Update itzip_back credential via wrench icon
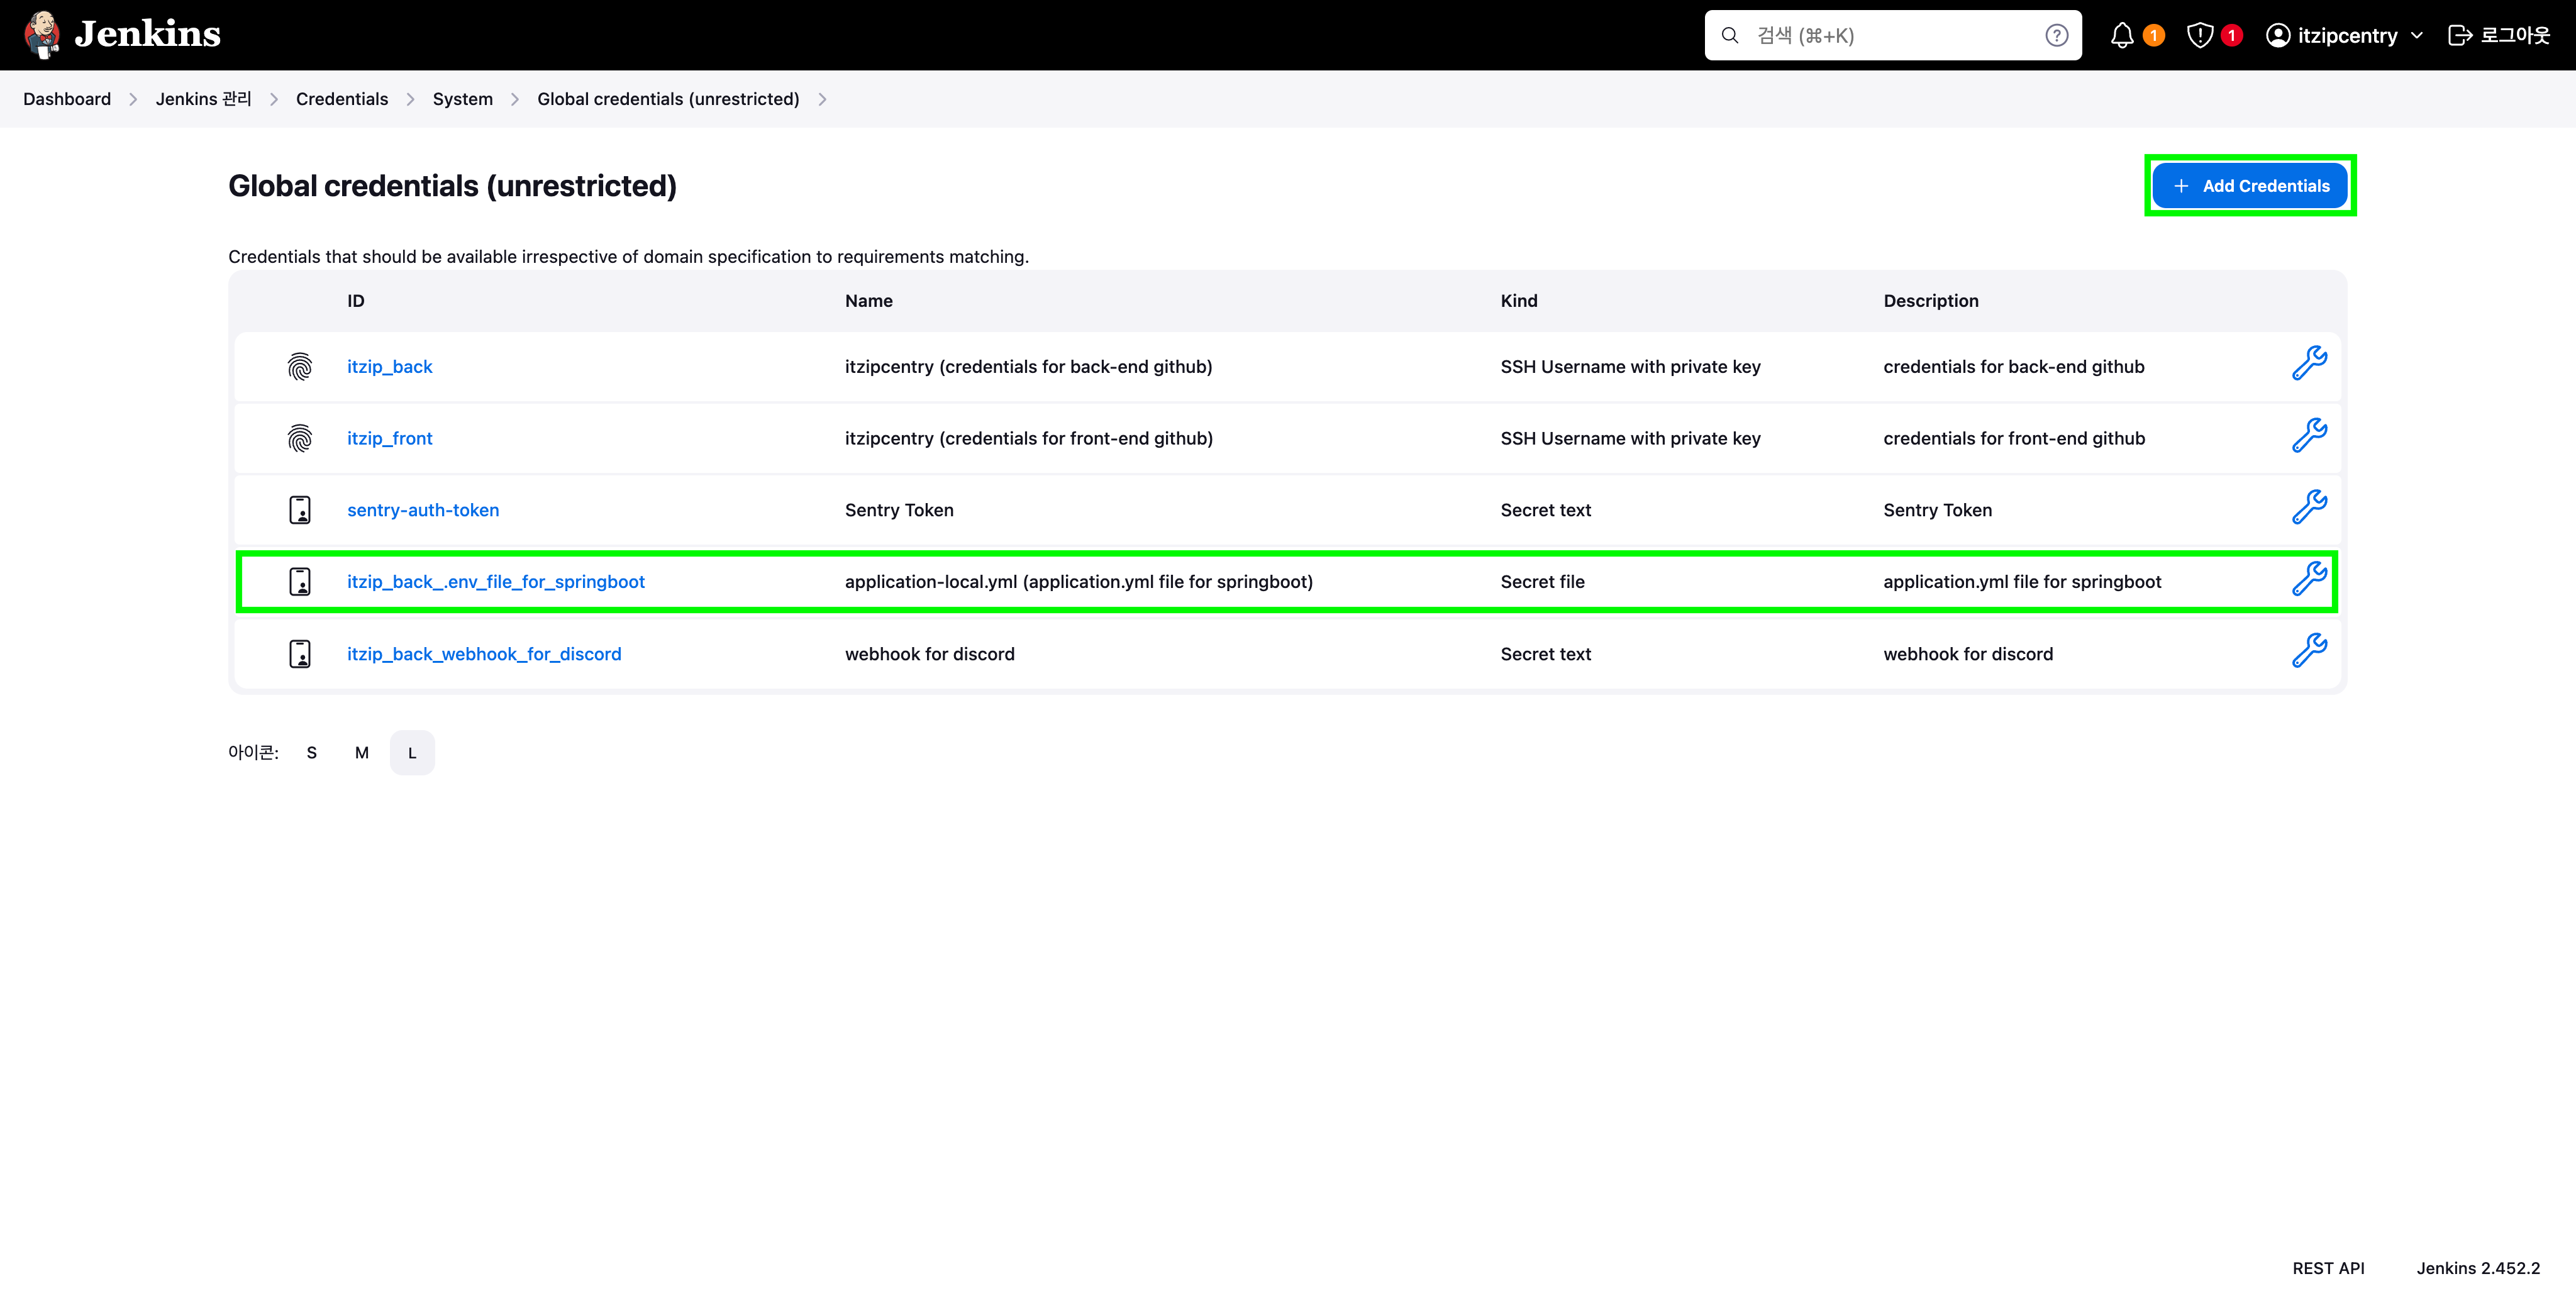Viewport: 2576px width, 1308px height. click(x=2310, y=363)
